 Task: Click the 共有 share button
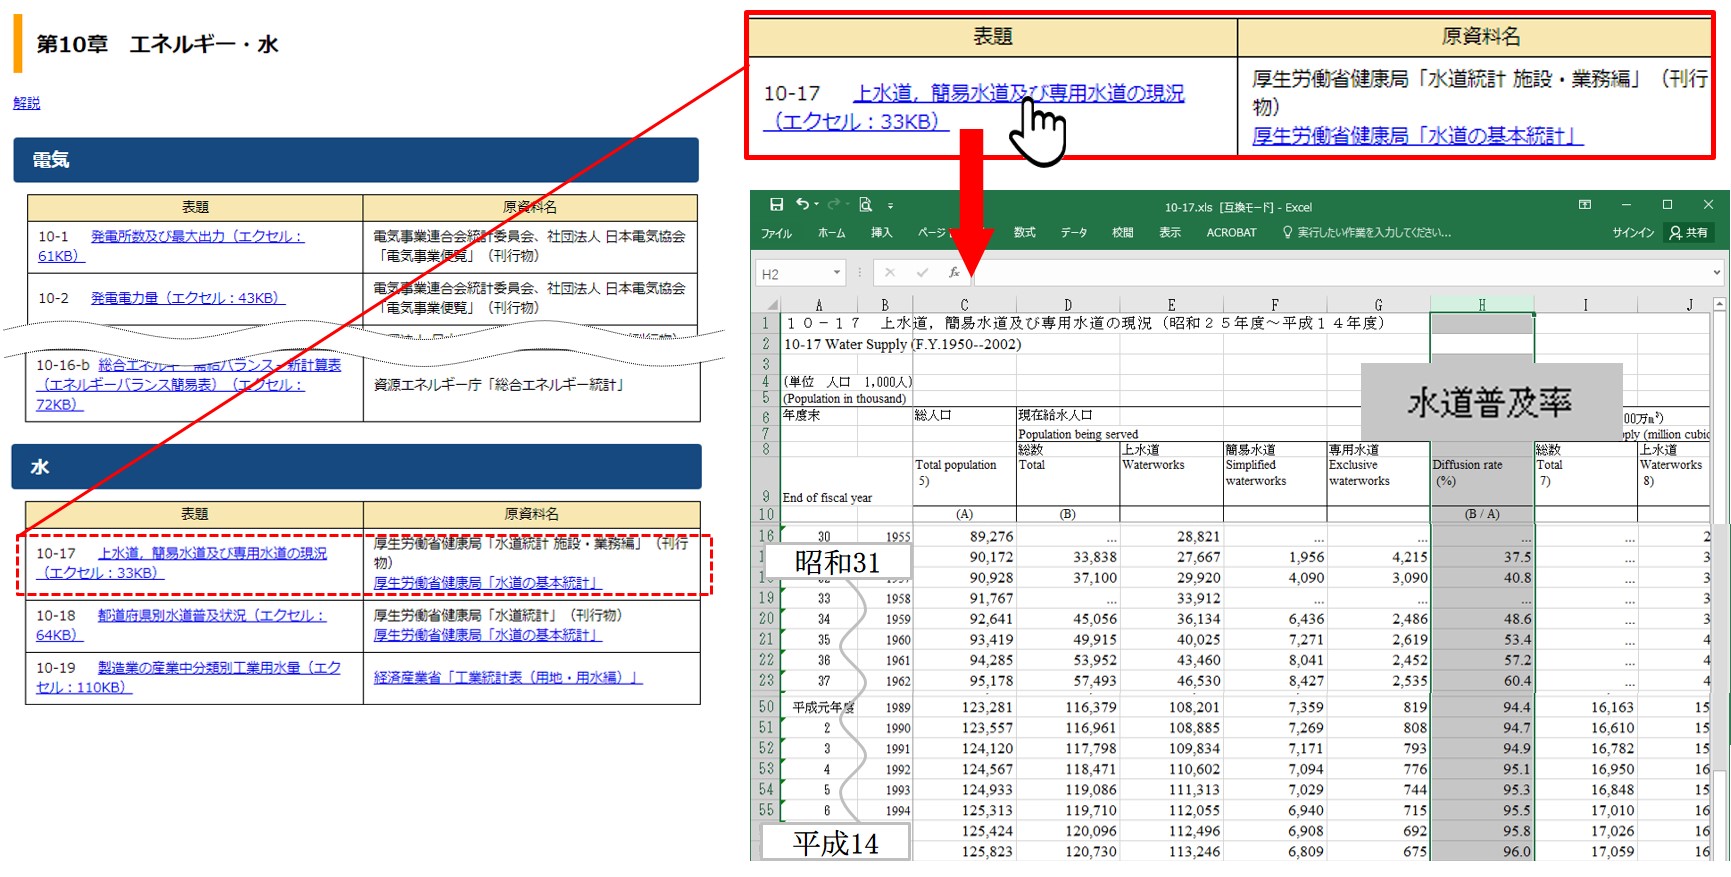coord(1689,233)
